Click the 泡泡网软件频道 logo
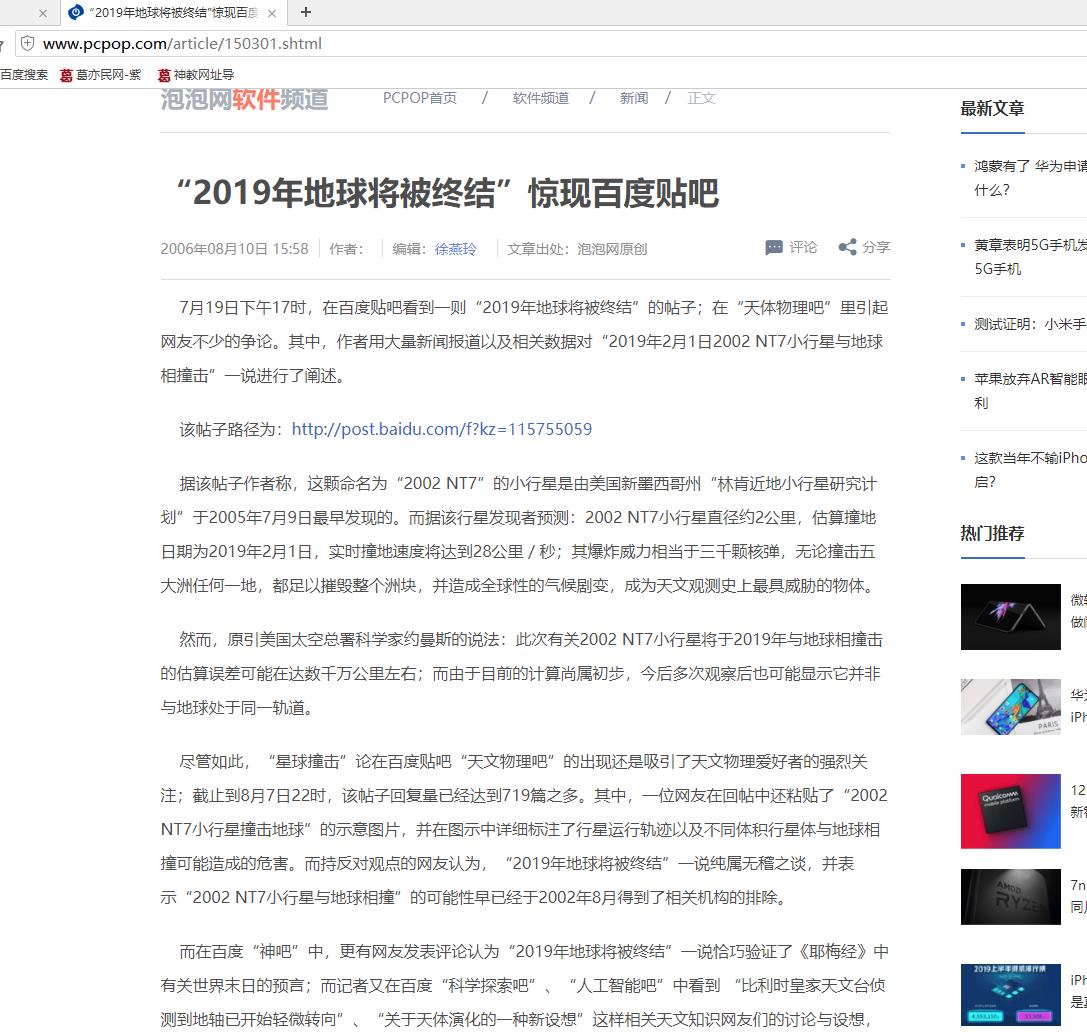Viewport: 1087px width, 1032px height. (x=244, y=99)
